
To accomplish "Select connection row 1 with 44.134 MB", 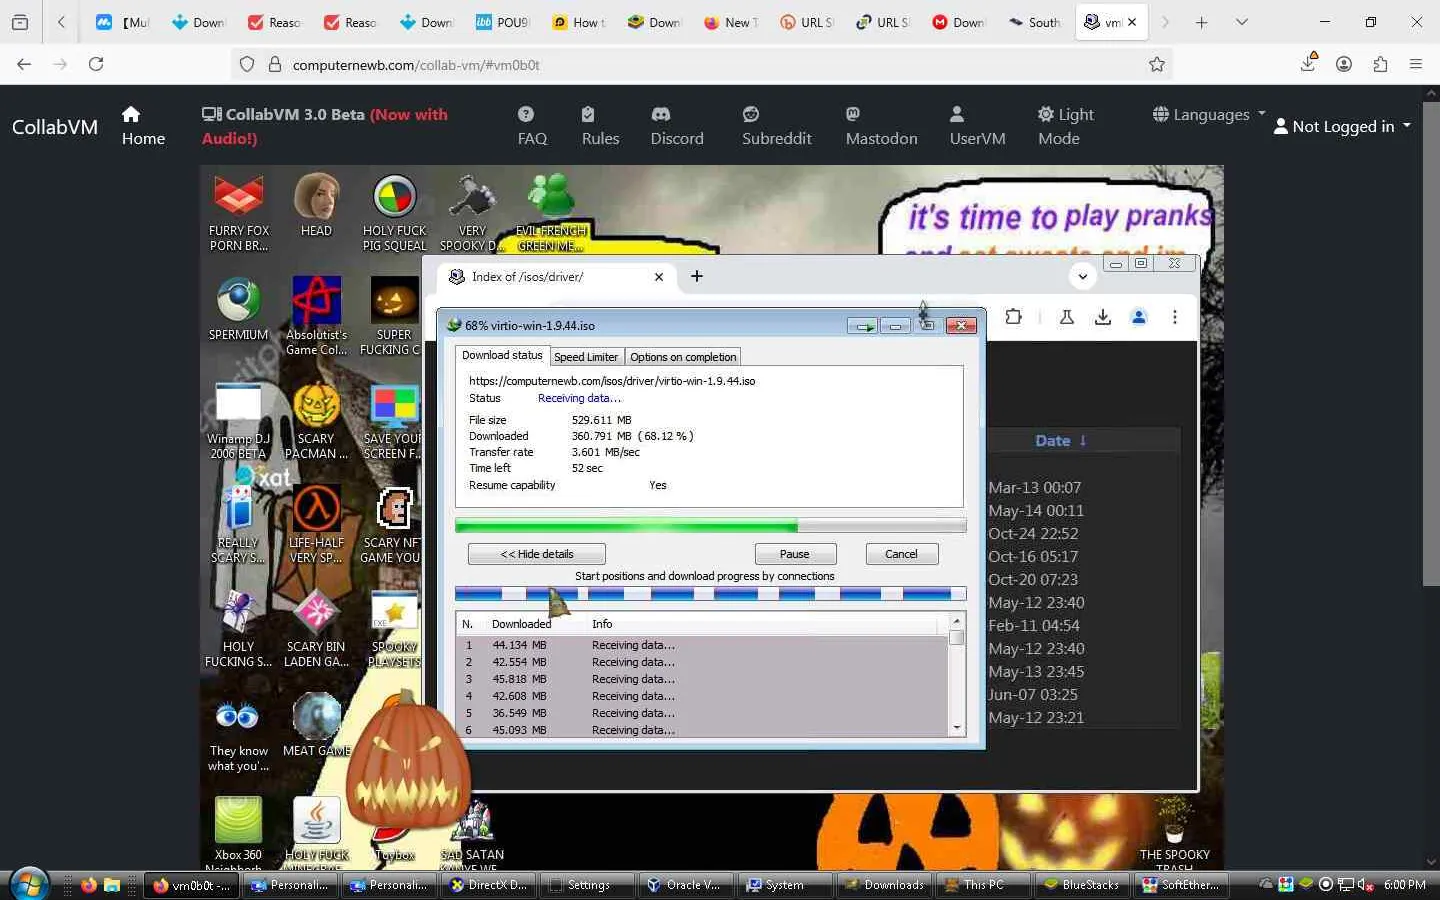I will click(x=702, y=645).
